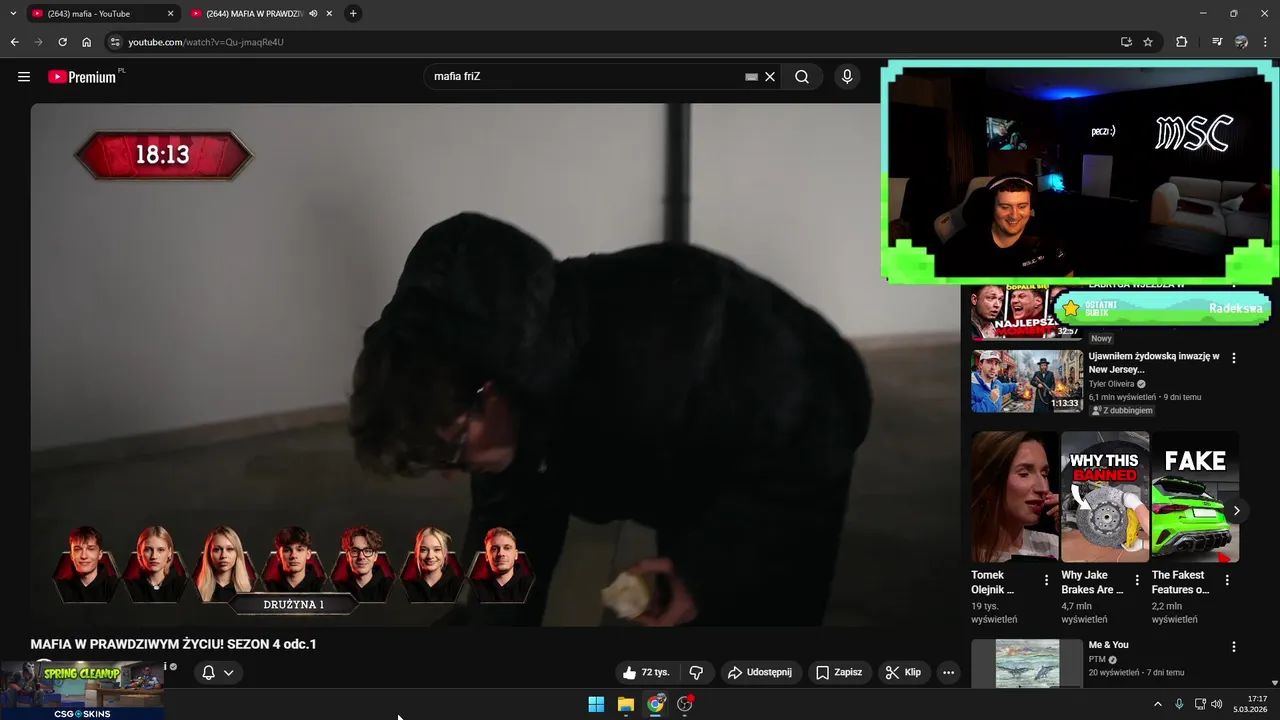Close the MAFIA W PRAWDZIWYM tab

pos(329,14)
